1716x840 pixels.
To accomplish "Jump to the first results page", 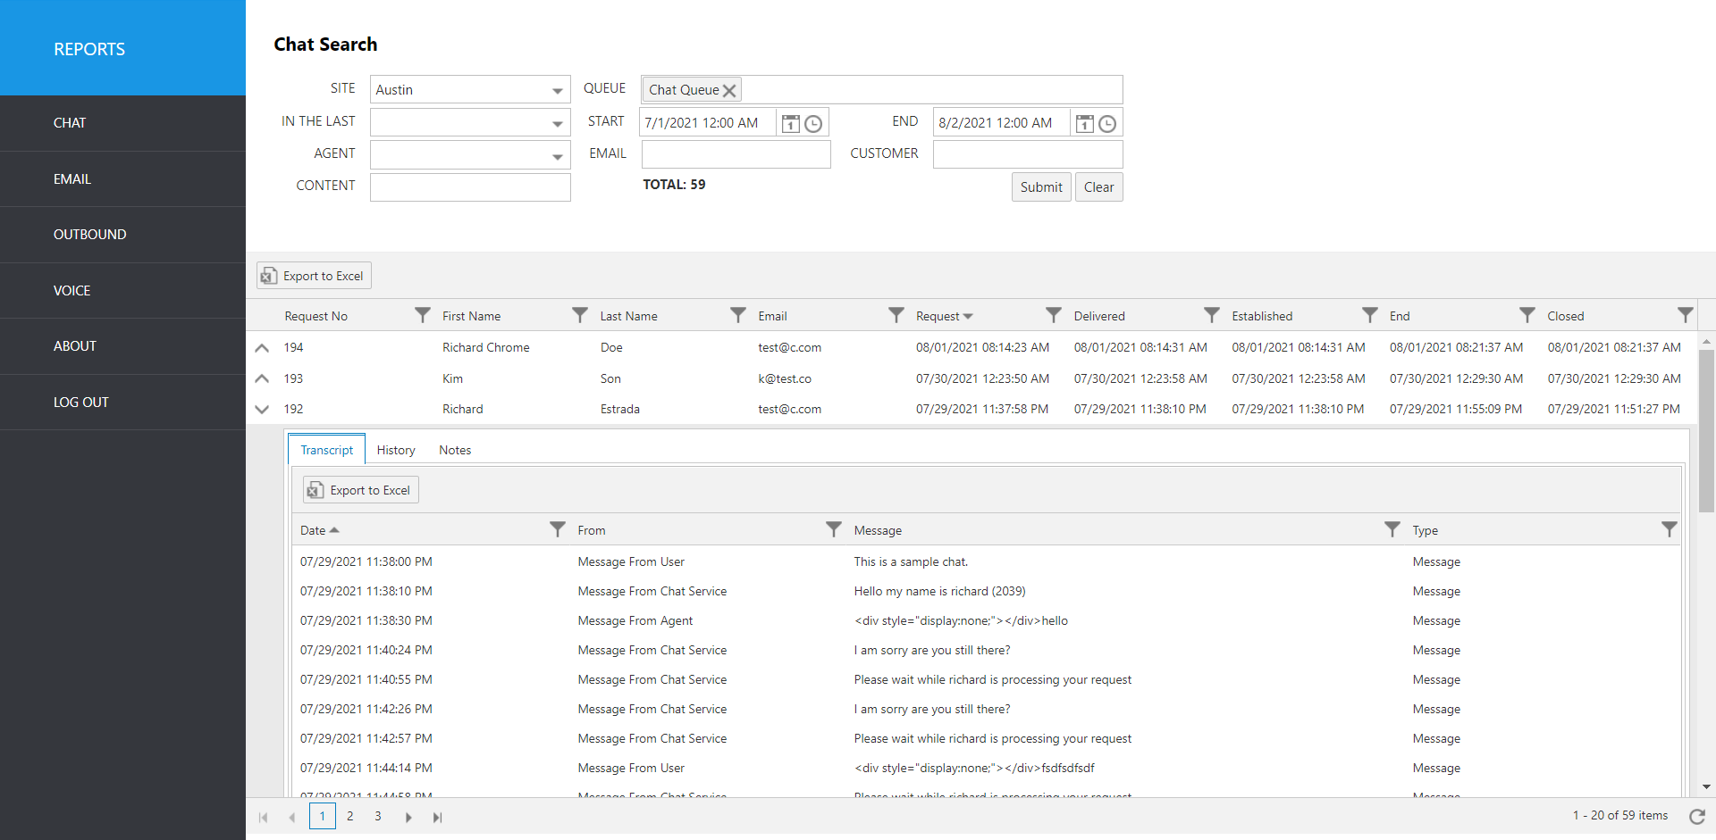I will click(263, 817).
